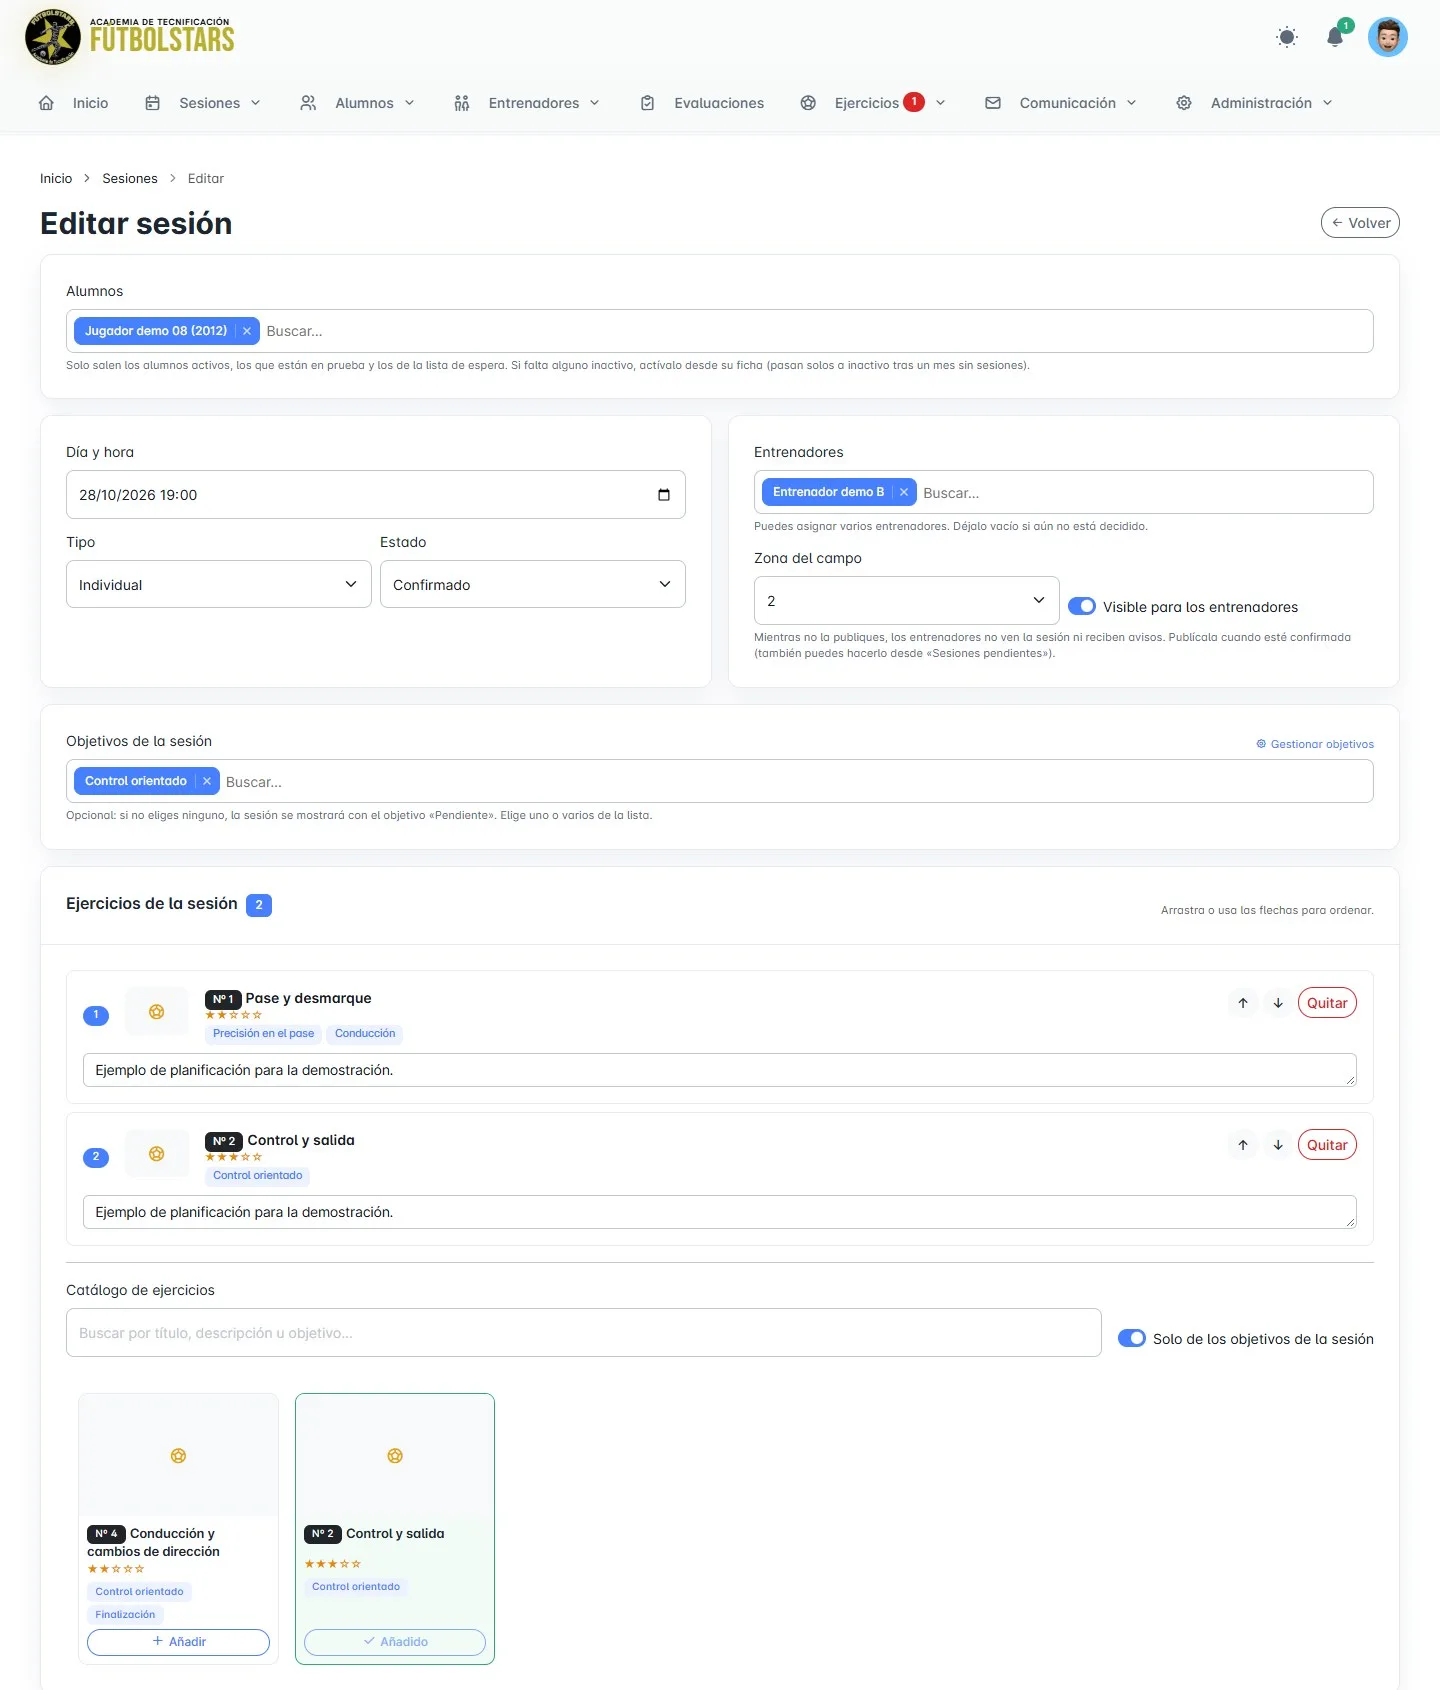
Task: Focus the Catálogo de ejercicios search field
Action: pyautogui.click(x=584, y=1333)
